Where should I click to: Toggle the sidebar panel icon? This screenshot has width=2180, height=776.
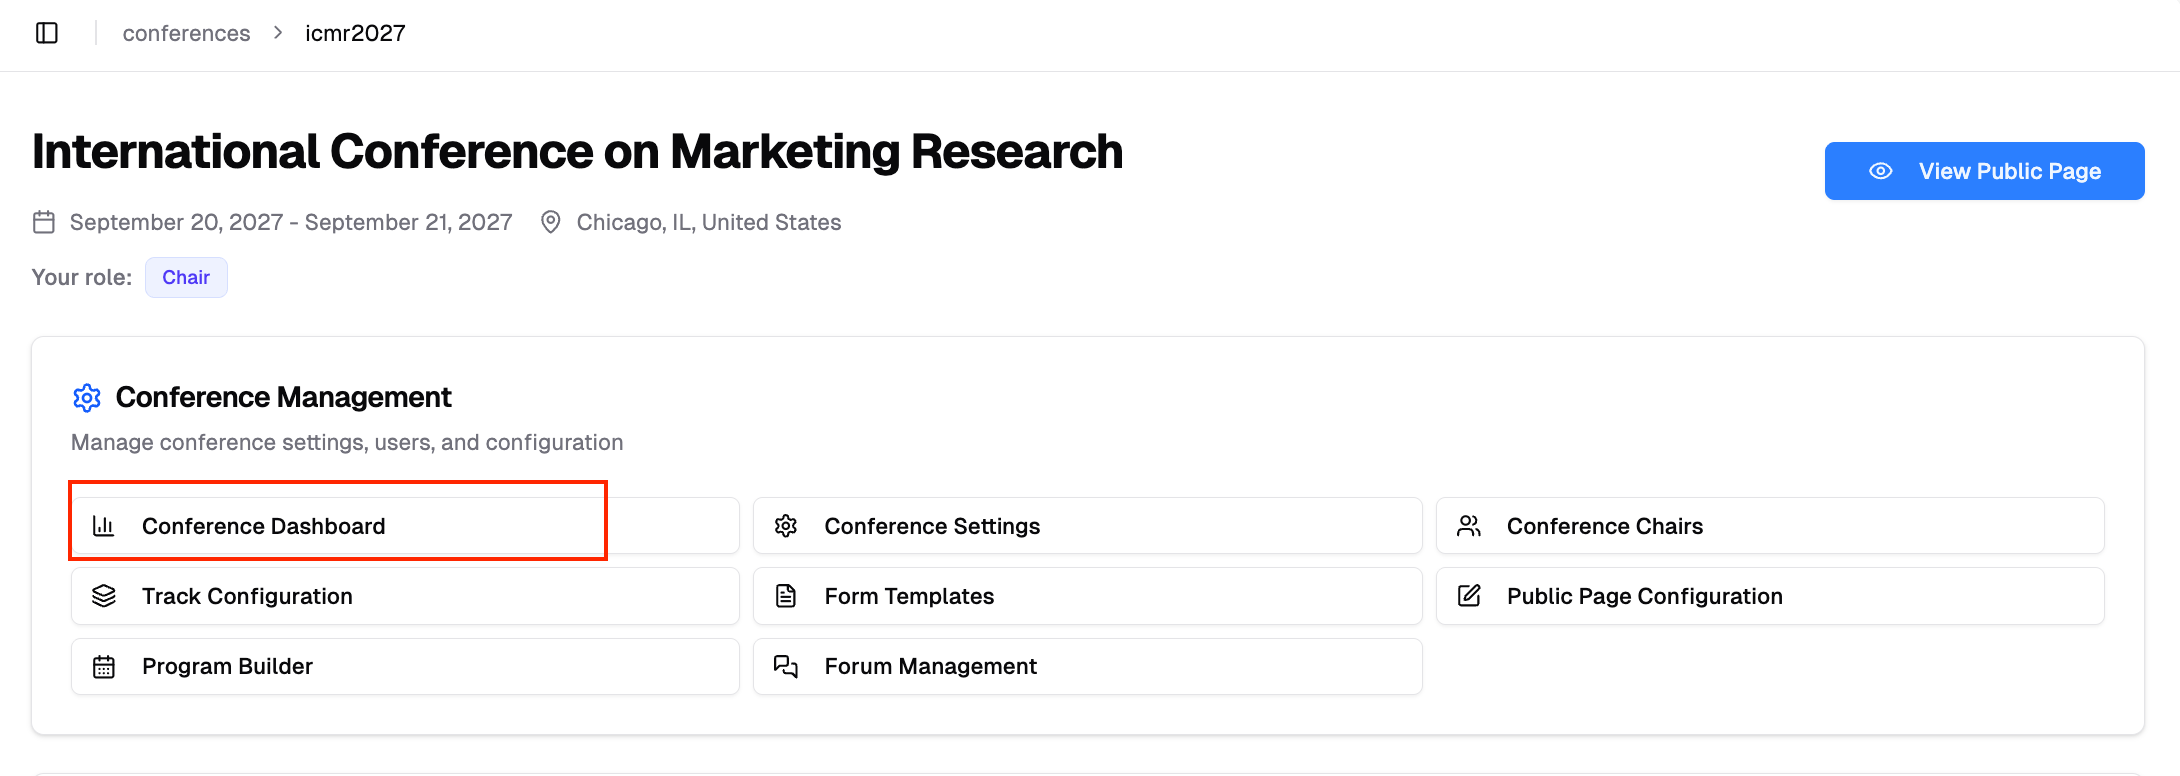[47, 33]
